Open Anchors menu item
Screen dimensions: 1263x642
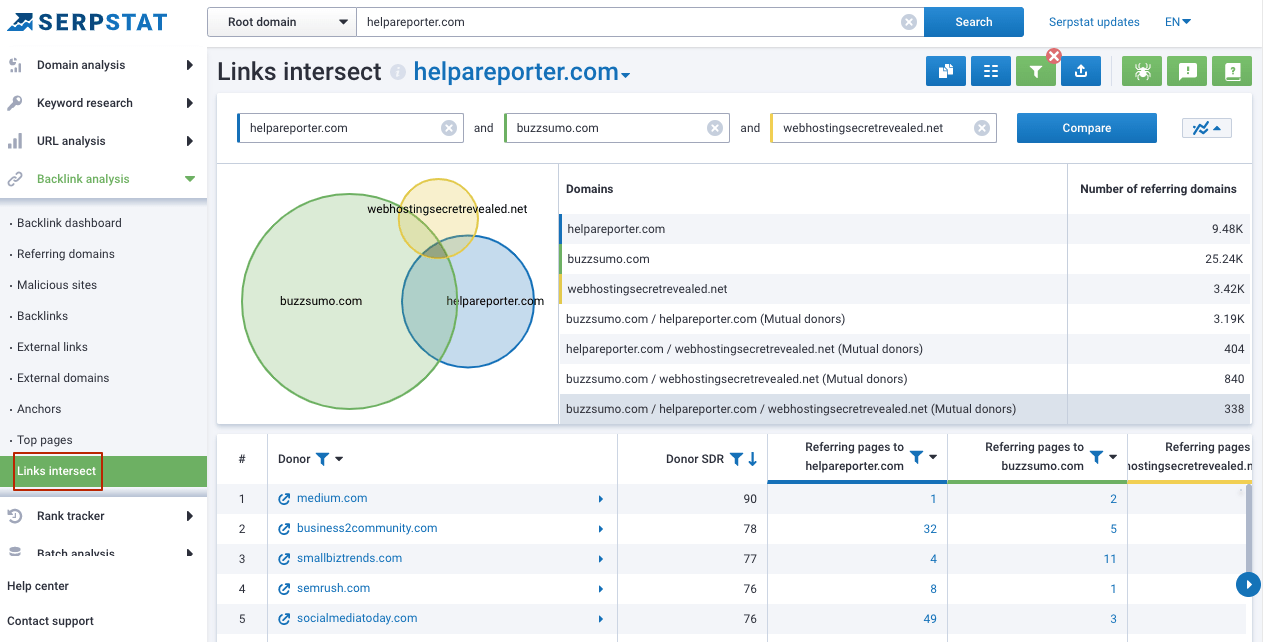(x=39, y=409)
